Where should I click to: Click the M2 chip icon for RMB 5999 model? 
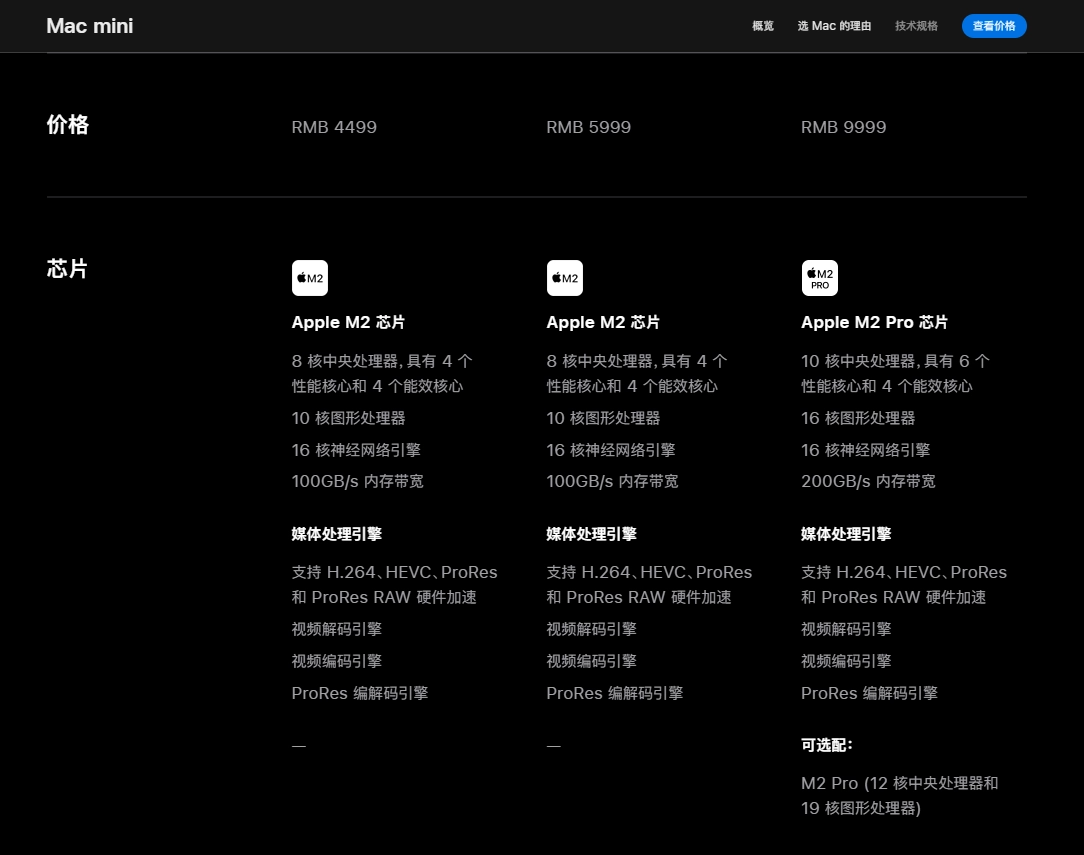tap(565, 278)
